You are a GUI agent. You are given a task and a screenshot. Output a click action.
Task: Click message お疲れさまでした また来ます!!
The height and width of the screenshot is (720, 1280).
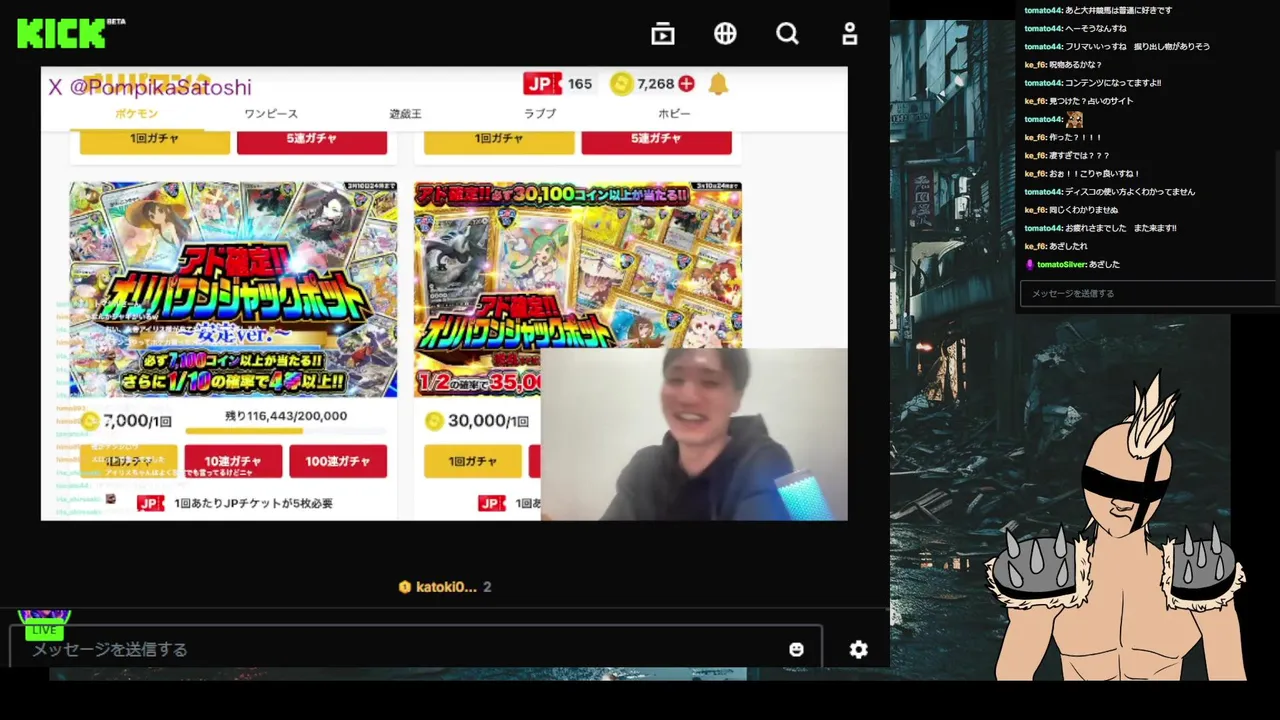pos(1121,228)
